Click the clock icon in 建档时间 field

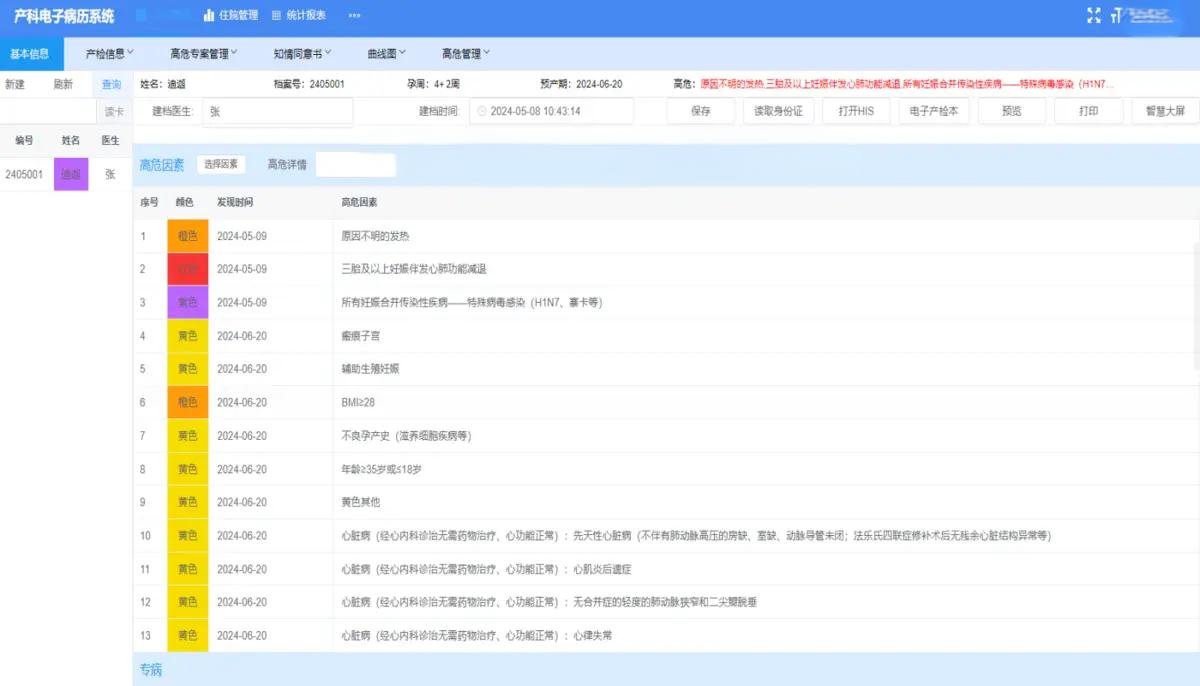click(x=482, y=111)
